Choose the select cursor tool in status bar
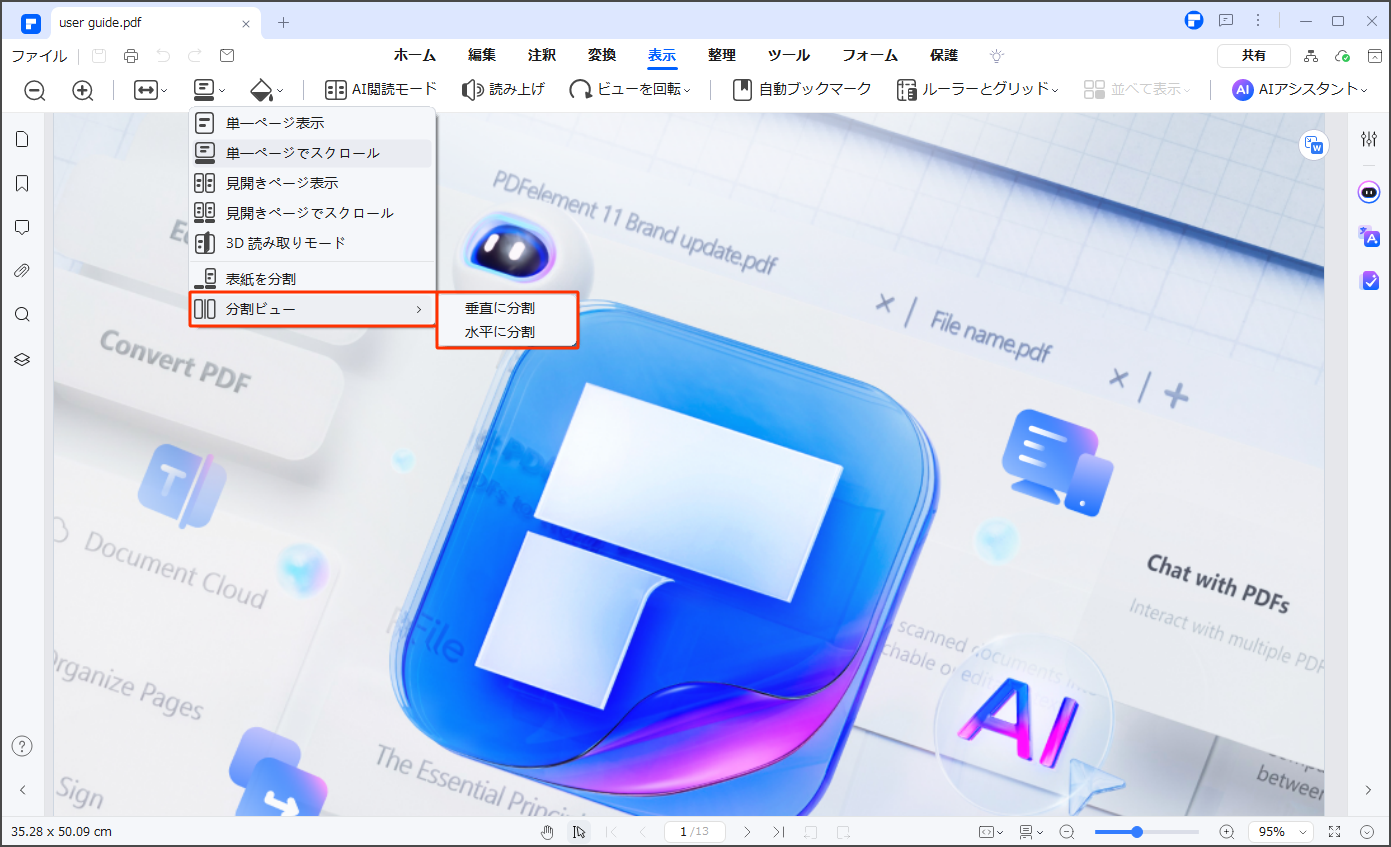Viewport: 1391px width, 847px height. pyautogui.click(x=579, y=832)
